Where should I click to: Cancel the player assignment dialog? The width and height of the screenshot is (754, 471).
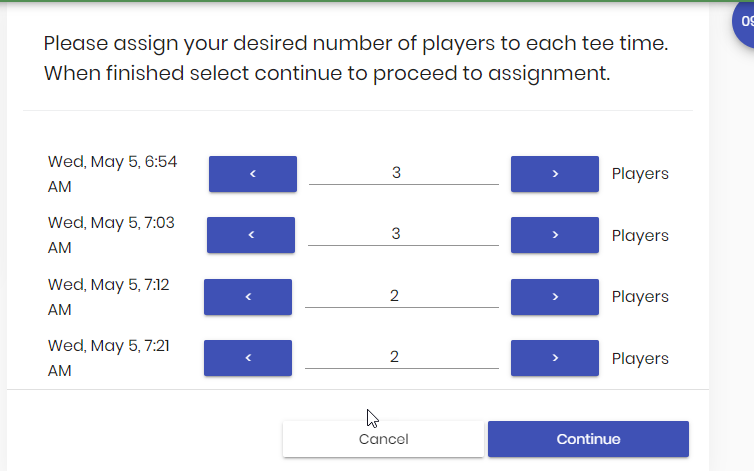[x=383, y=439]
